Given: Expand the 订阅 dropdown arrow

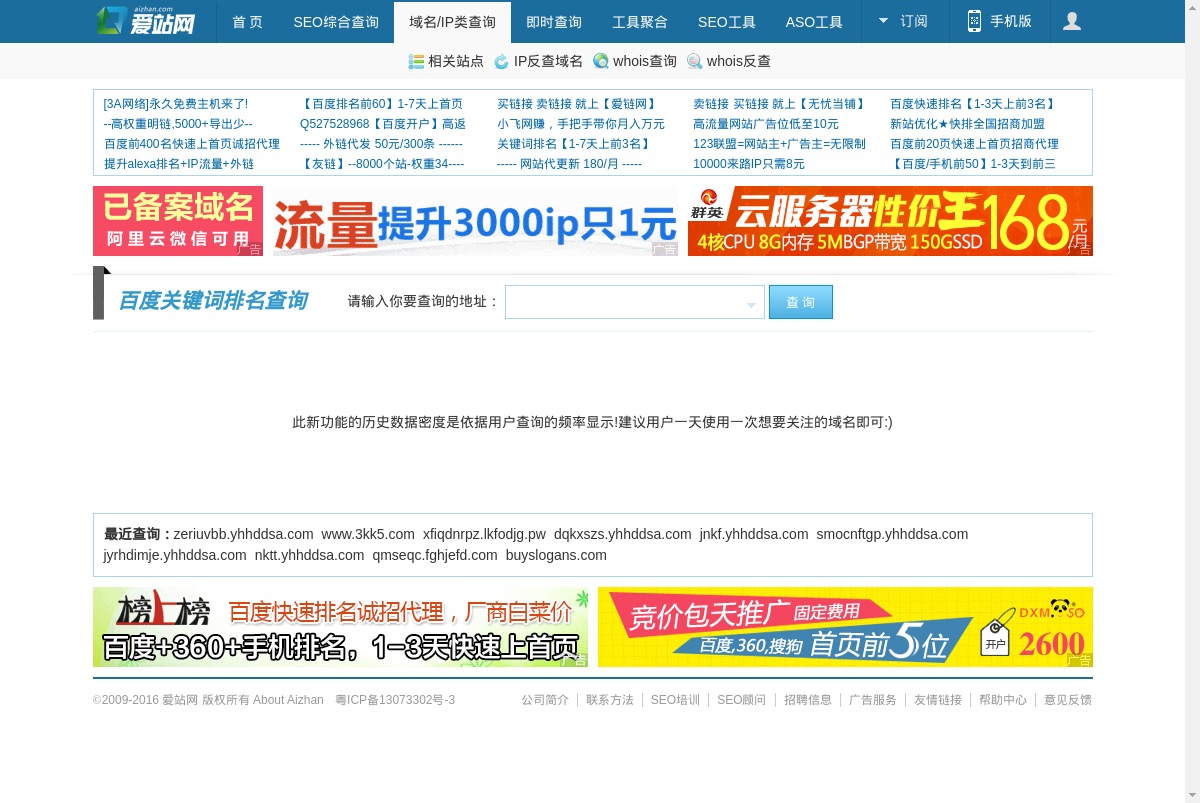Looking at the screenshot, I should 883,20.
